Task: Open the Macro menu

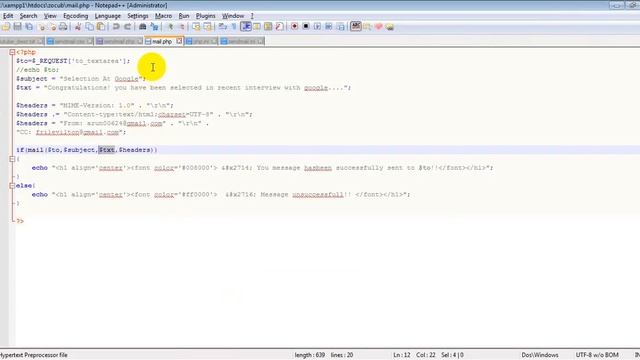Action: [163, 16]
